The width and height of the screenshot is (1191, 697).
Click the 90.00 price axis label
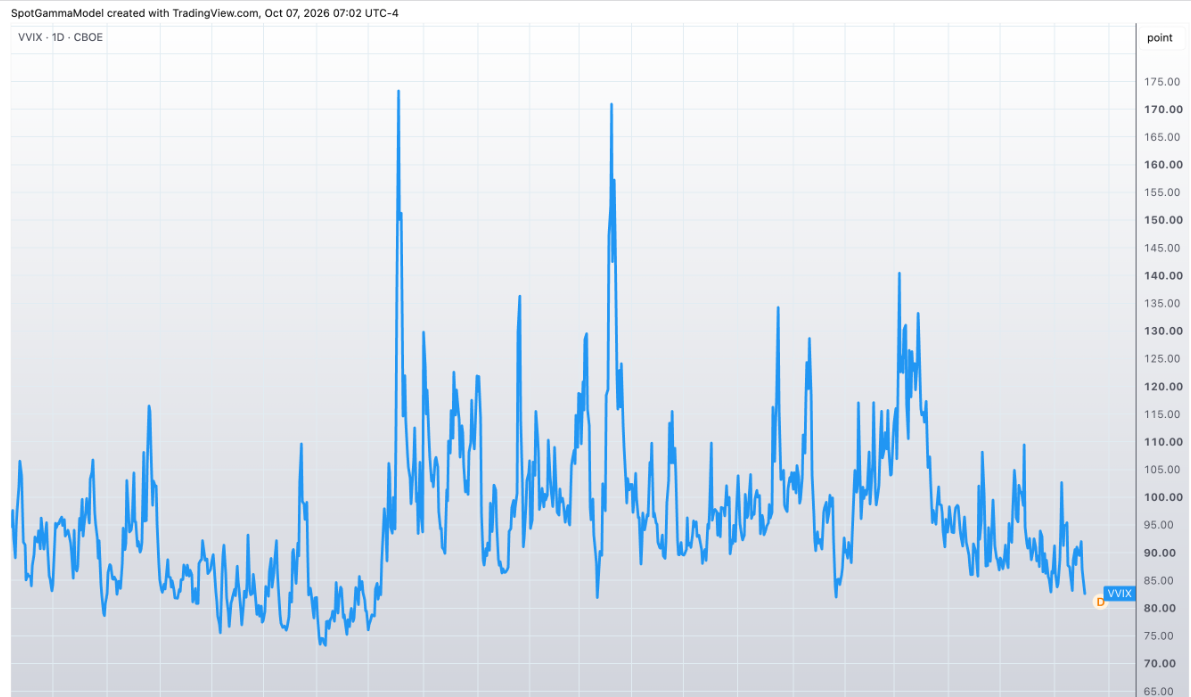pos(1160,553)
